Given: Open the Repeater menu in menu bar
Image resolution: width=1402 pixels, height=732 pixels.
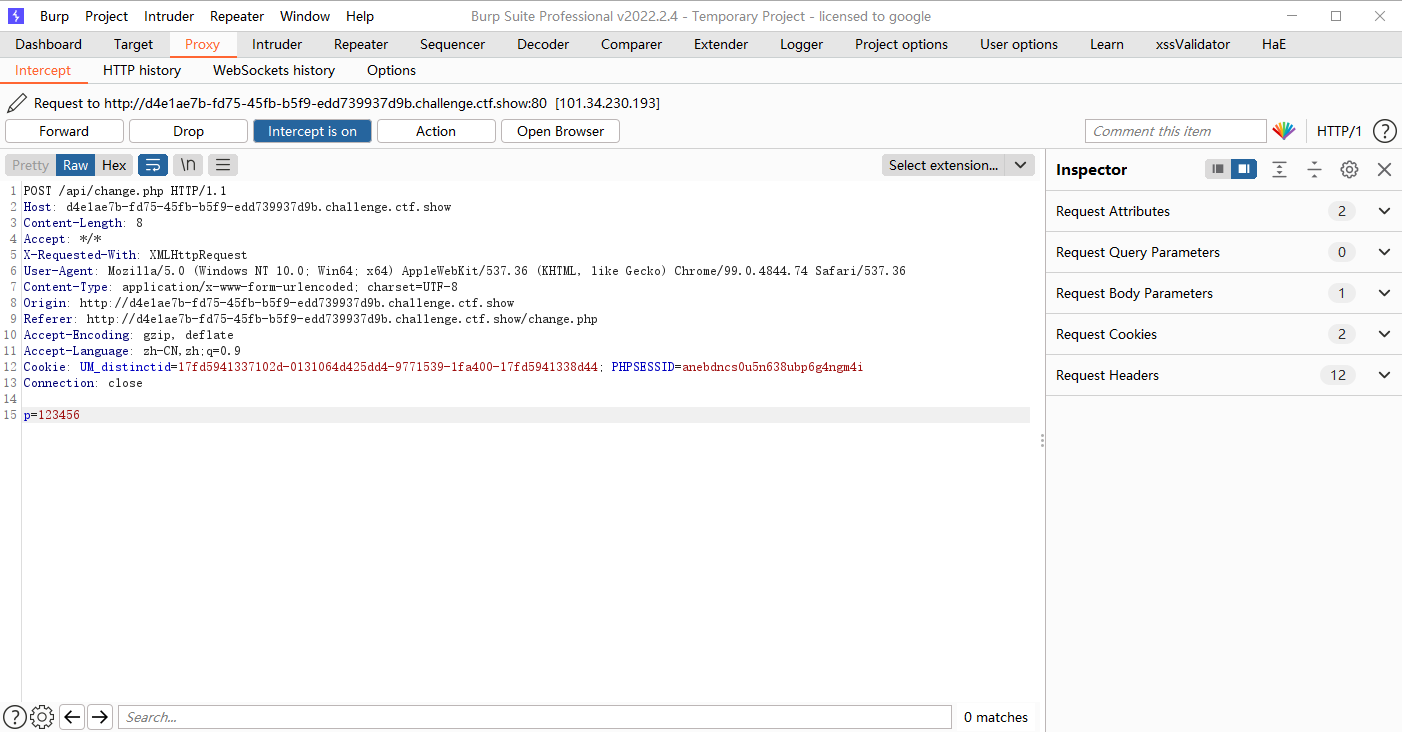Looking at the screenshot, I should click(237, 16).
